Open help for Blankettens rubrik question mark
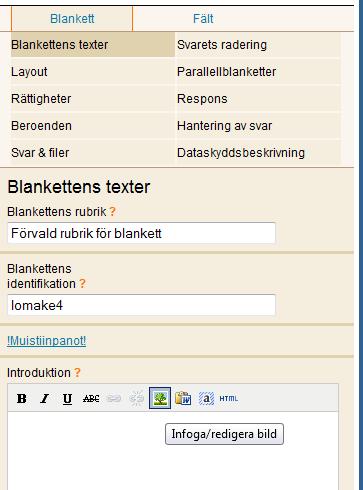Viewport: 363px width, 490px height. [113, 212]
